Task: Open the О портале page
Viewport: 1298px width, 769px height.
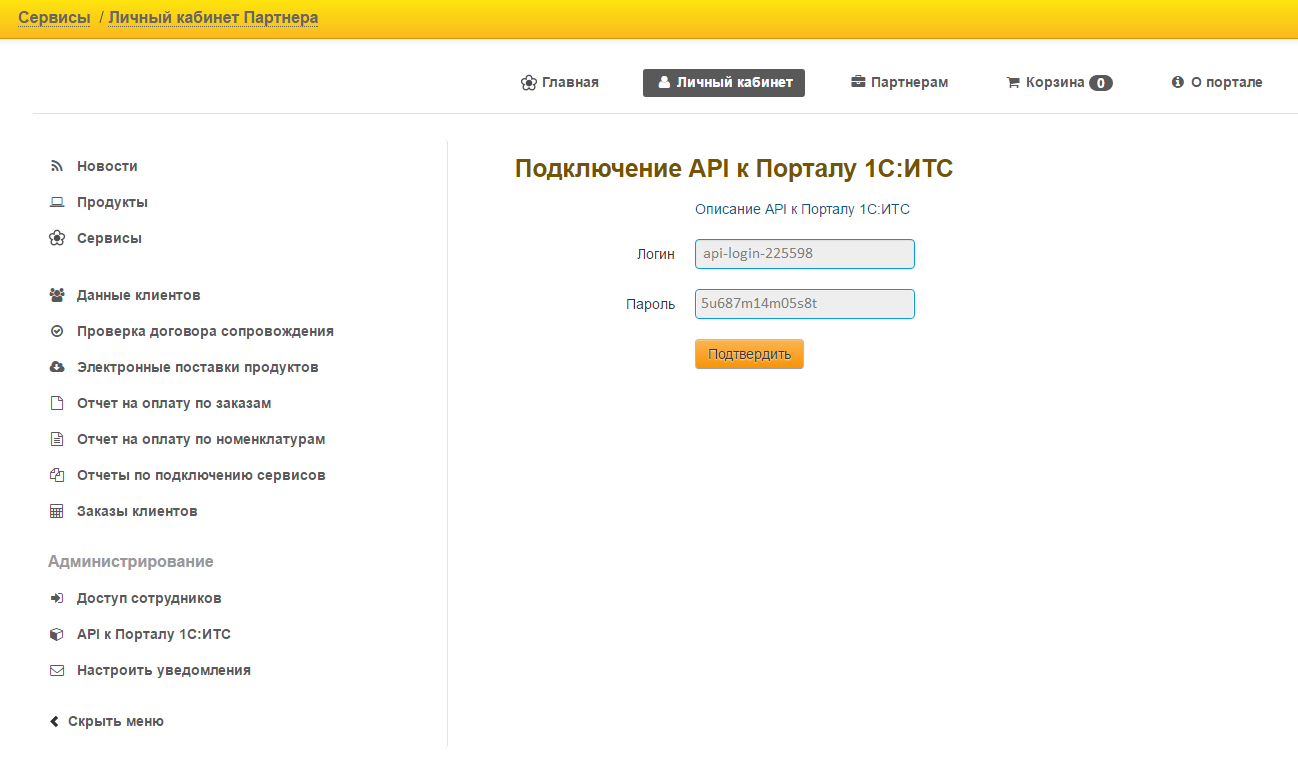Action: (x=1217, y=82)
